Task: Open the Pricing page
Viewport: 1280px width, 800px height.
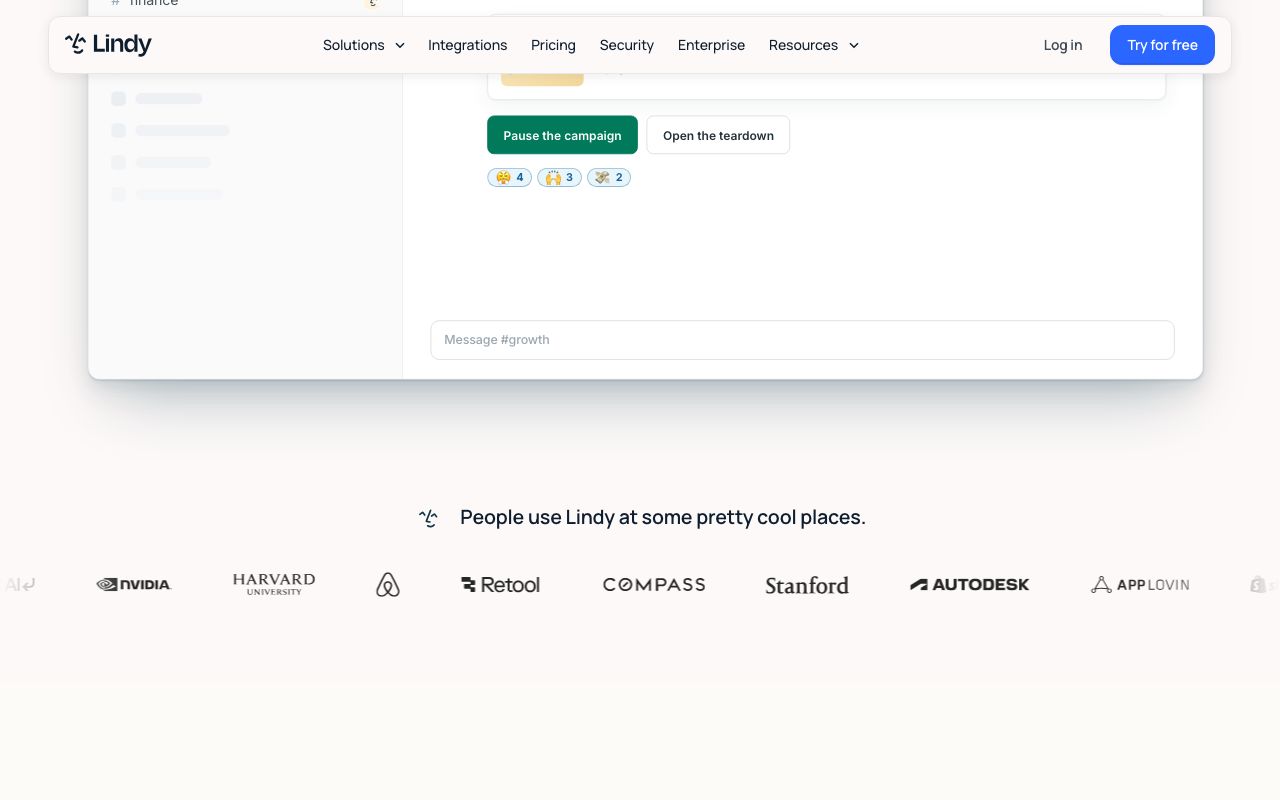Action: (553, 45)
